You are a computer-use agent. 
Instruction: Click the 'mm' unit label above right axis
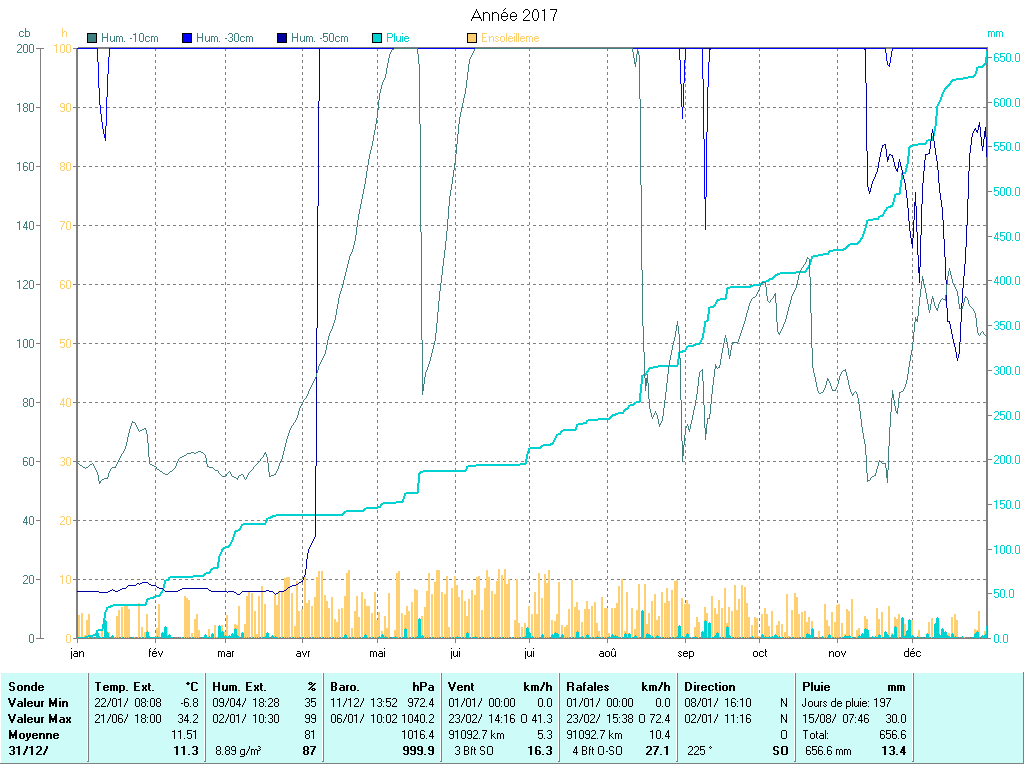(994, 33)
